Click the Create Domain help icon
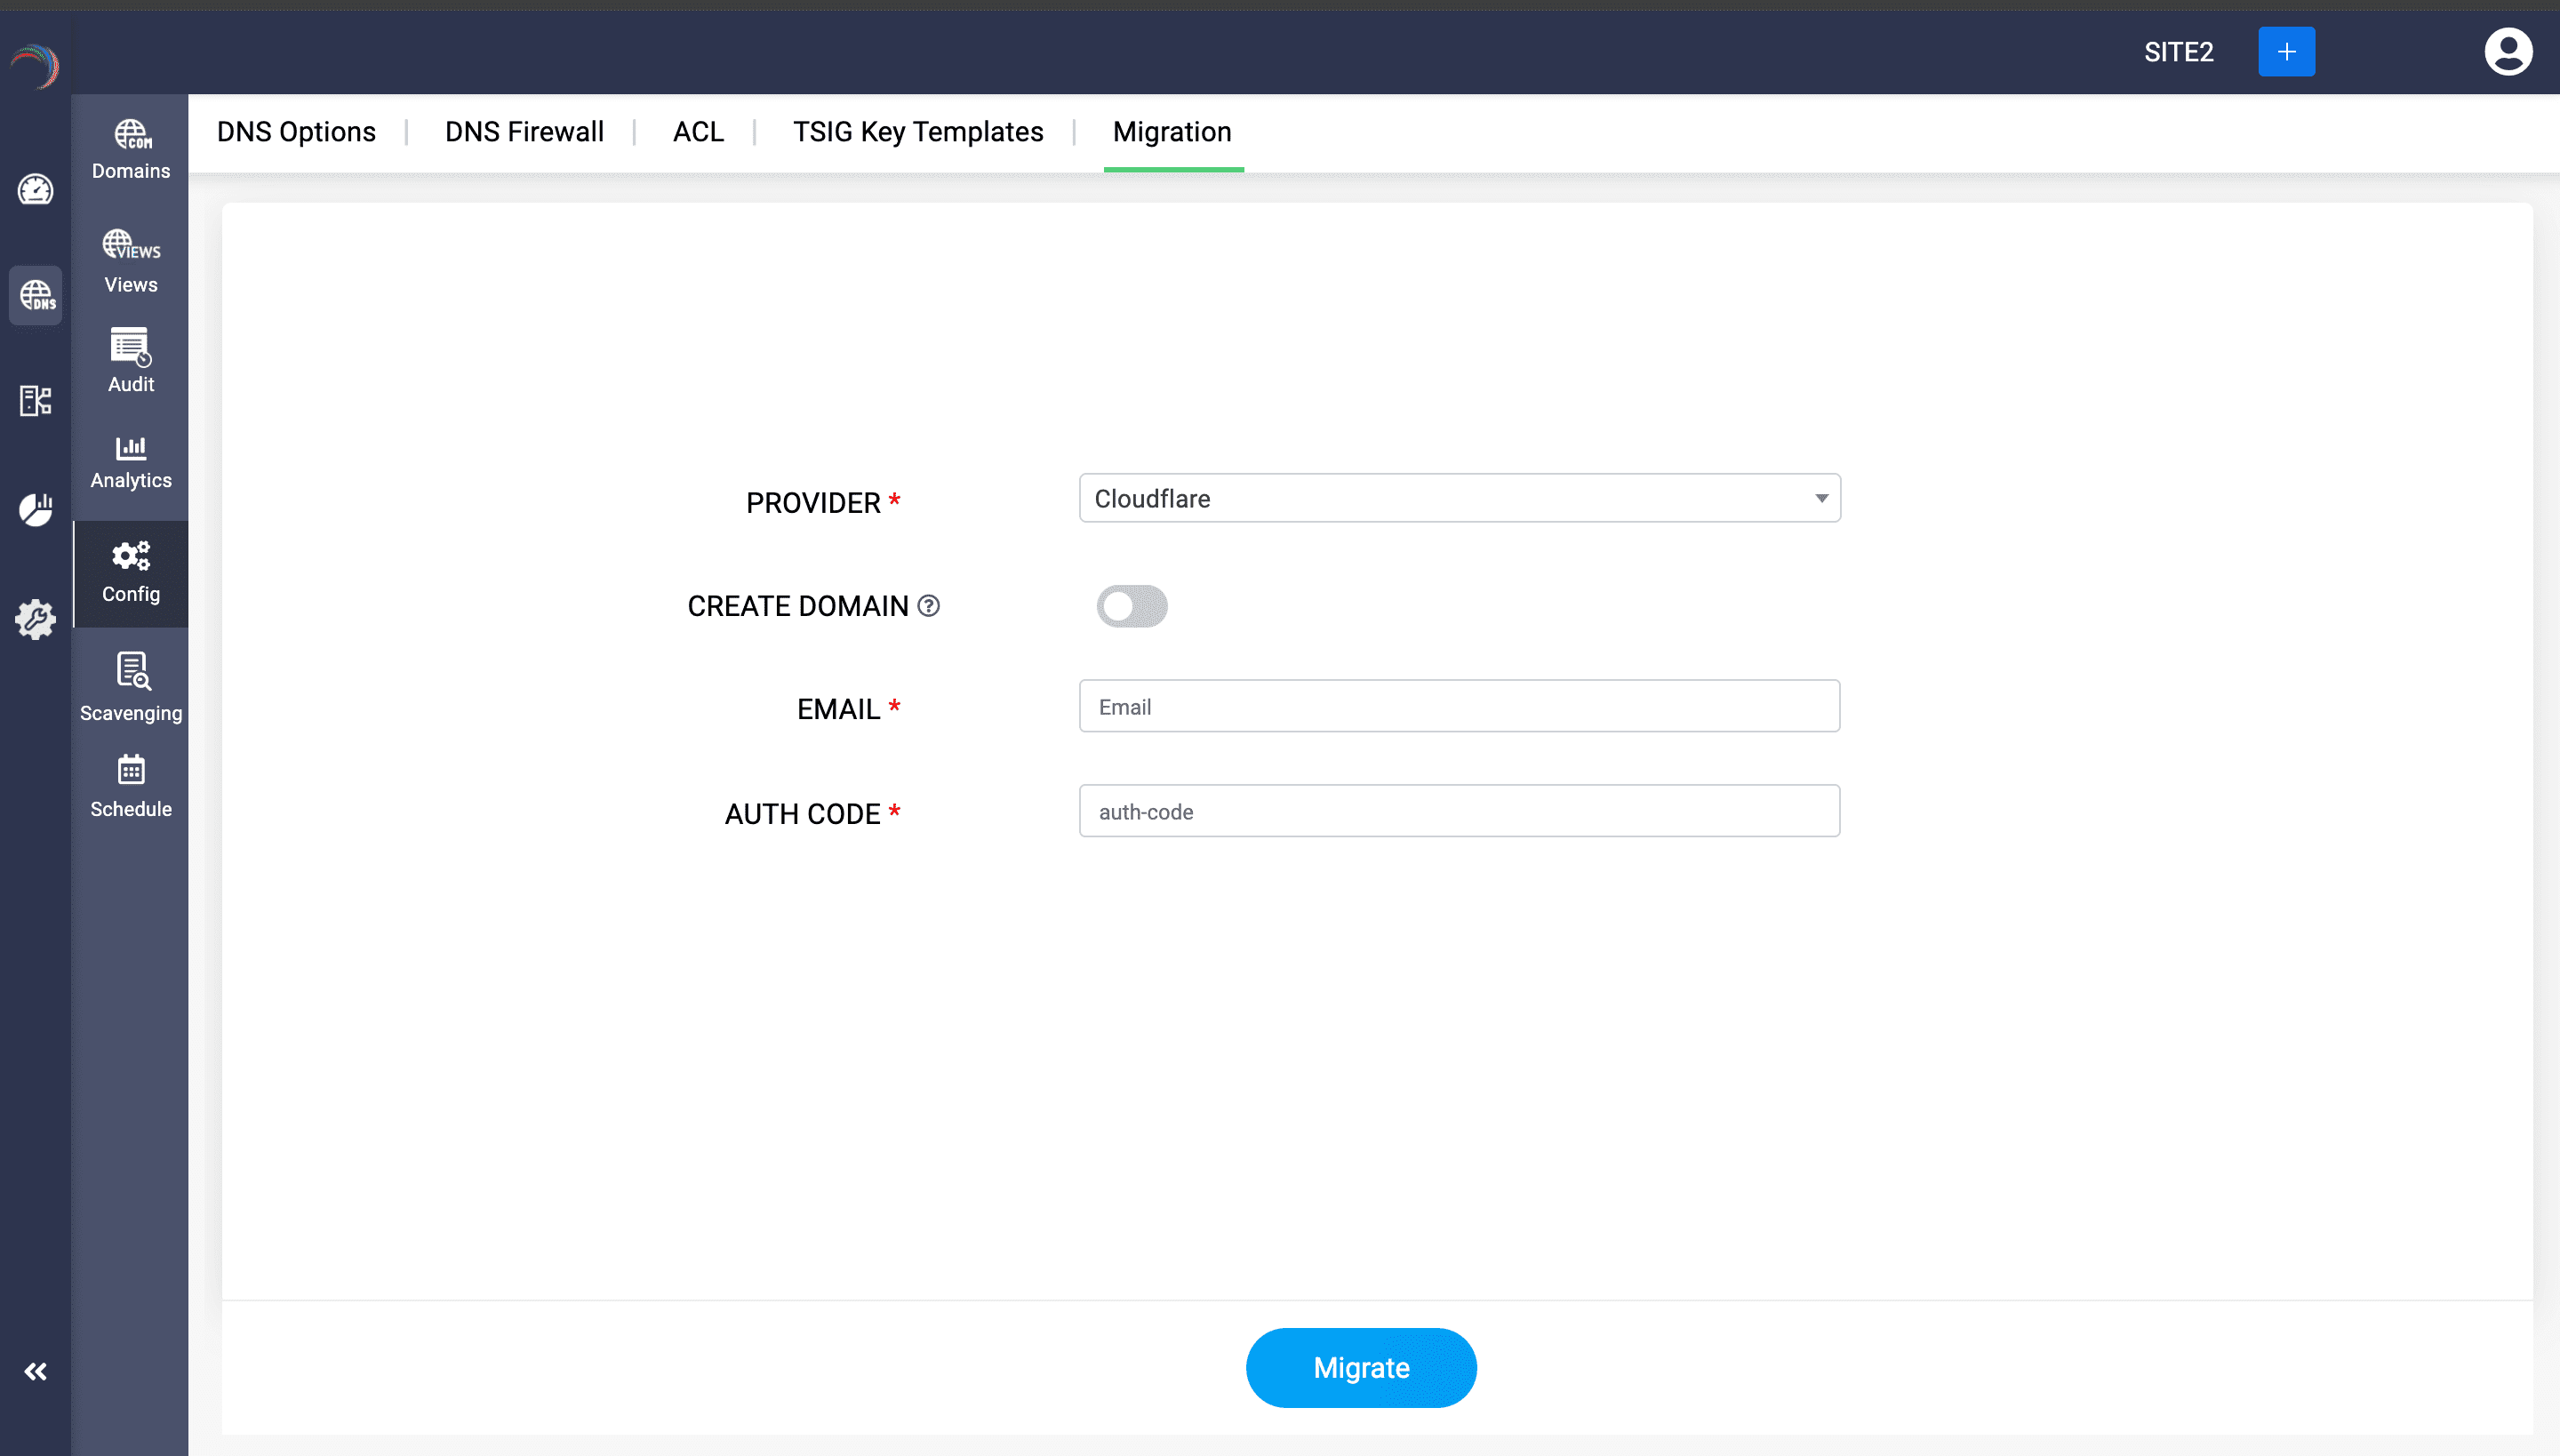The width and height of the screenshot is (2560, 1456). point(929,606)
